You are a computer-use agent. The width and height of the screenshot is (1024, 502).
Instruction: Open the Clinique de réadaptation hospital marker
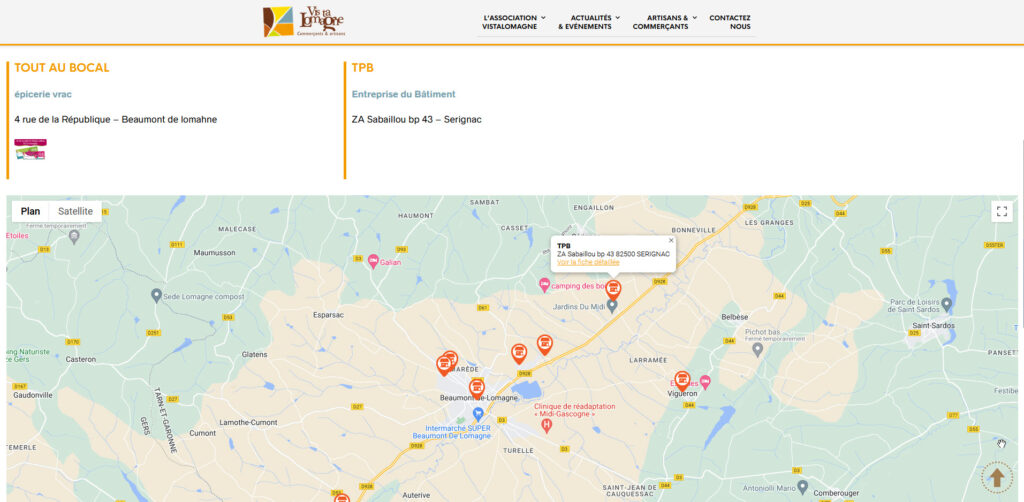point(547,426)
